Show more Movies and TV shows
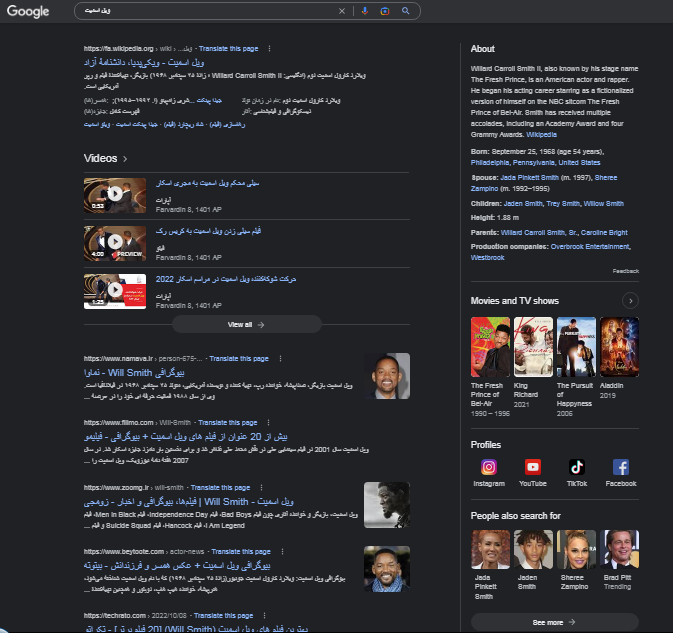The width and height of the screenshot is (673, 633). pos(630,301)
